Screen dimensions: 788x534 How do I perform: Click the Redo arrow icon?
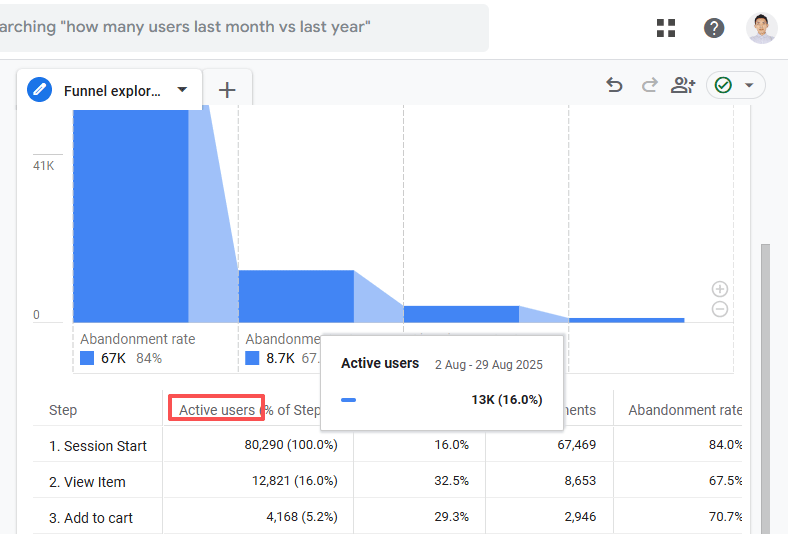click(x=649, y=86)
